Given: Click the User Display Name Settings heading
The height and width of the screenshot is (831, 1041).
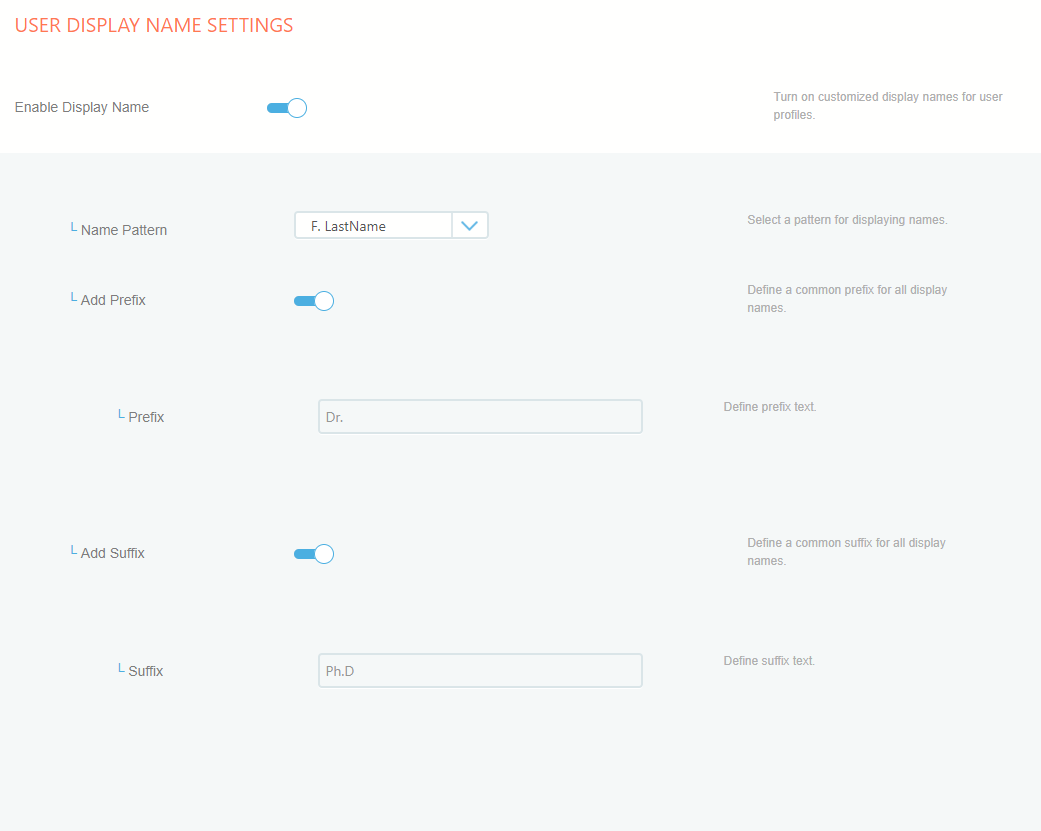Looking at the screenshot, I should tap(154, 26).
